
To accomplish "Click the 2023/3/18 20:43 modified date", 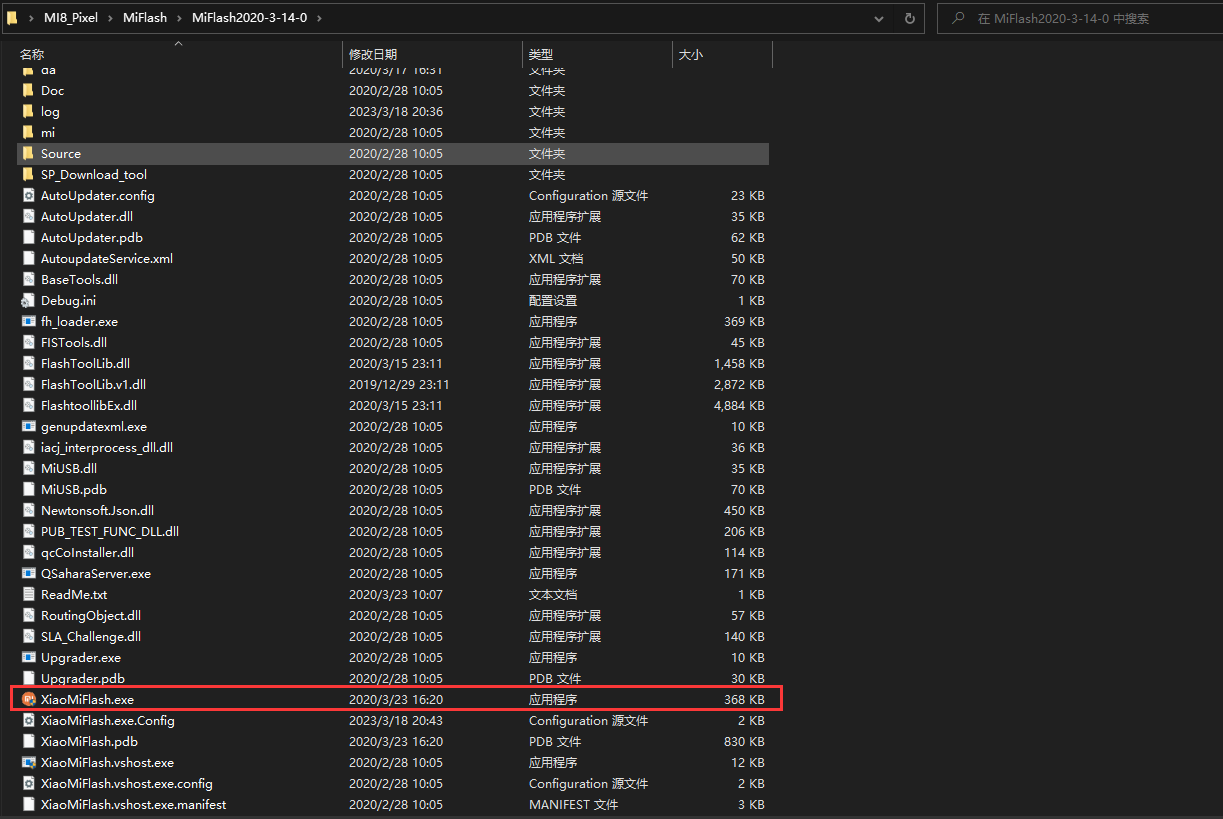I will tap(396, 720).
